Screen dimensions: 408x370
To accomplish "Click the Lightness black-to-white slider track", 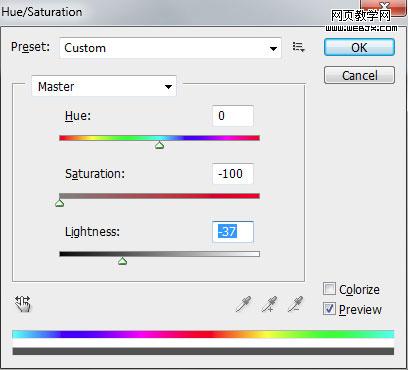I will [159, 254].
